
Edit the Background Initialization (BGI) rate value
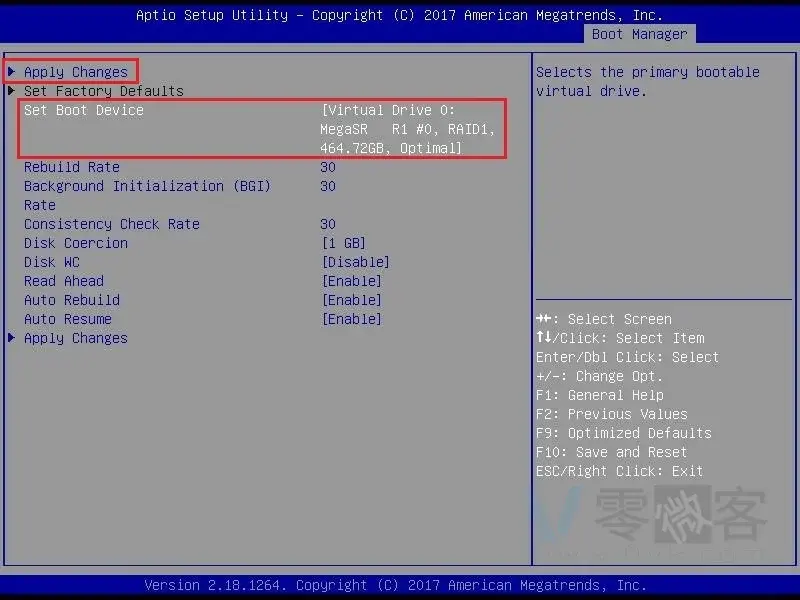coord(328,186)
